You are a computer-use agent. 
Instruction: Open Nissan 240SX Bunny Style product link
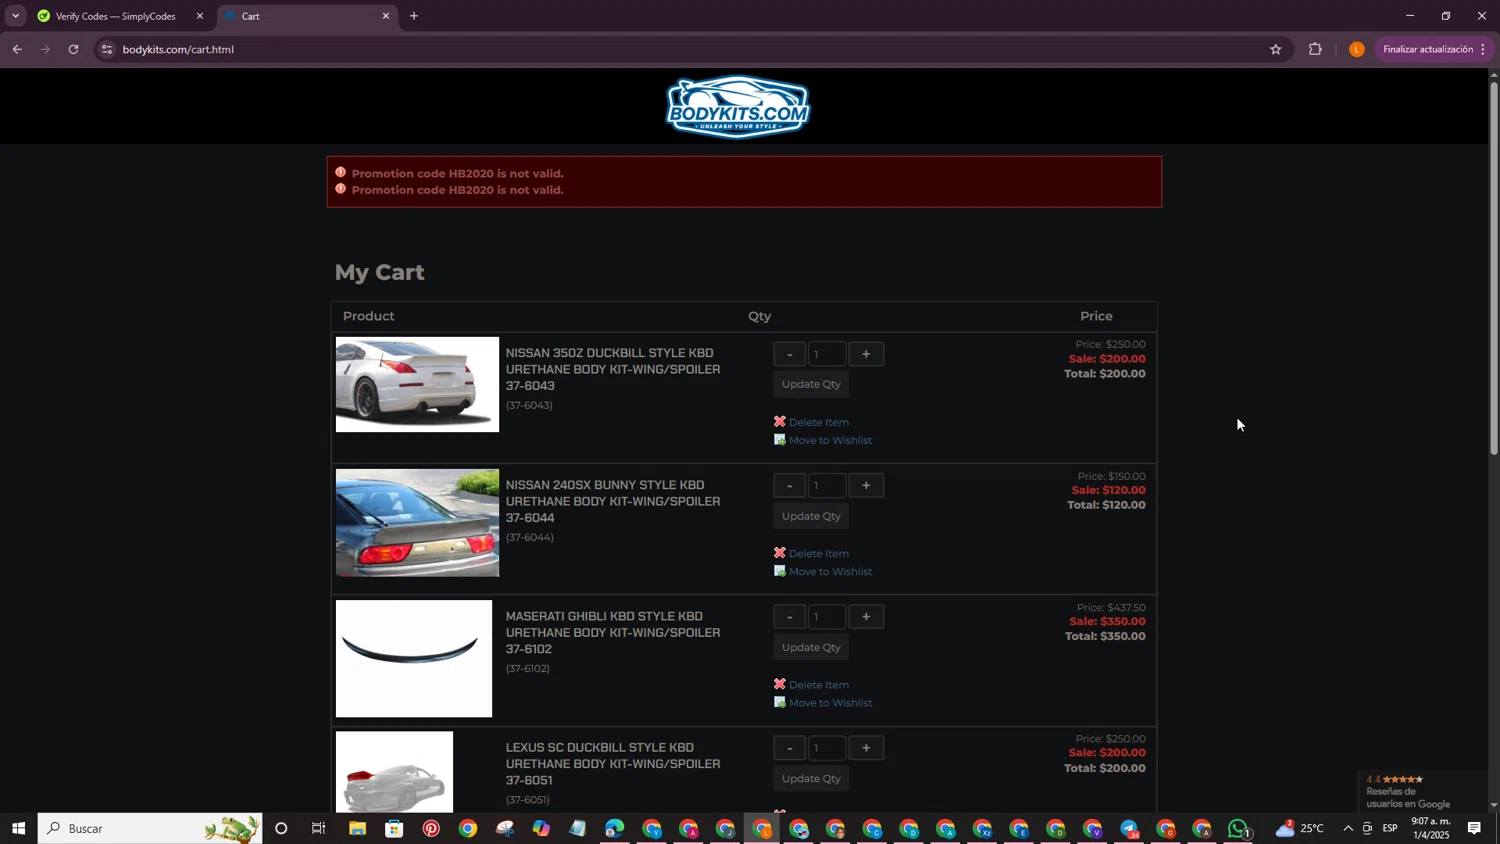click(612, 501)
